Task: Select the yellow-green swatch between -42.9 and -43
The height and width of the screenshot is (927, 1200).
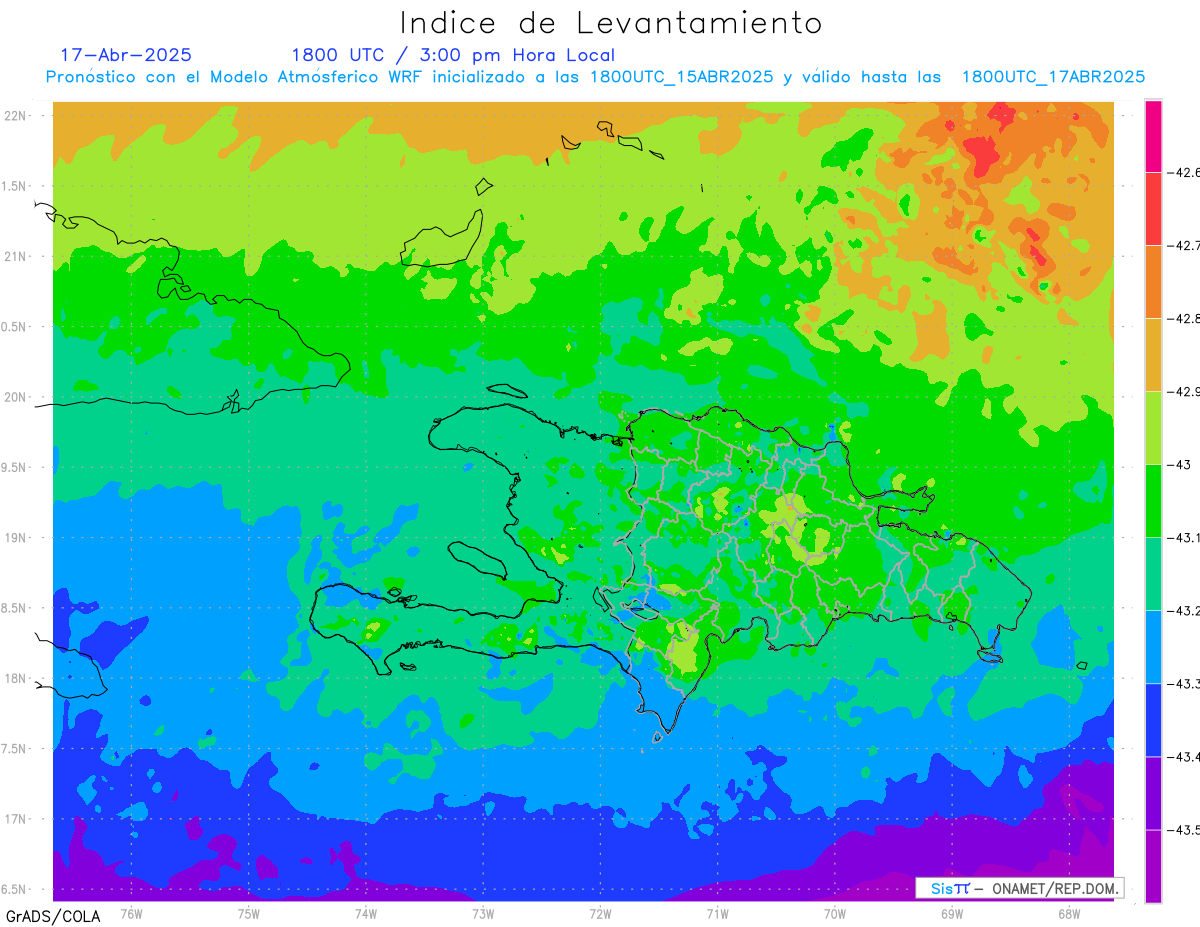Action: pos(1154,427)
